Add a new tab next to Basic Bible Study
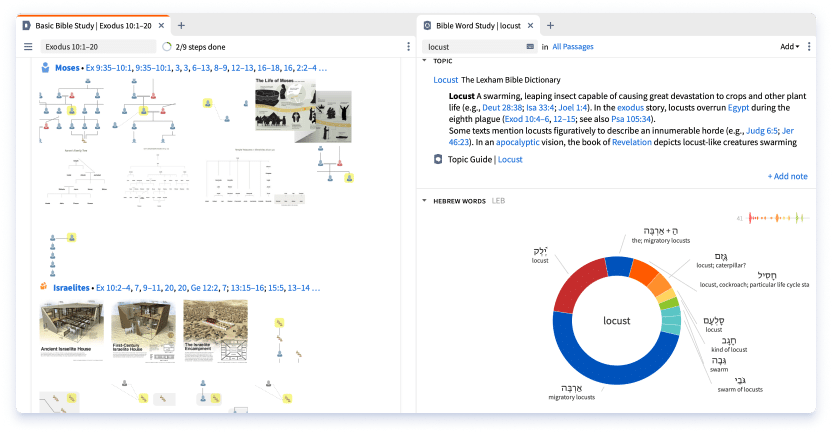Screen dimensions: 832x432 (x=180, y=25)
